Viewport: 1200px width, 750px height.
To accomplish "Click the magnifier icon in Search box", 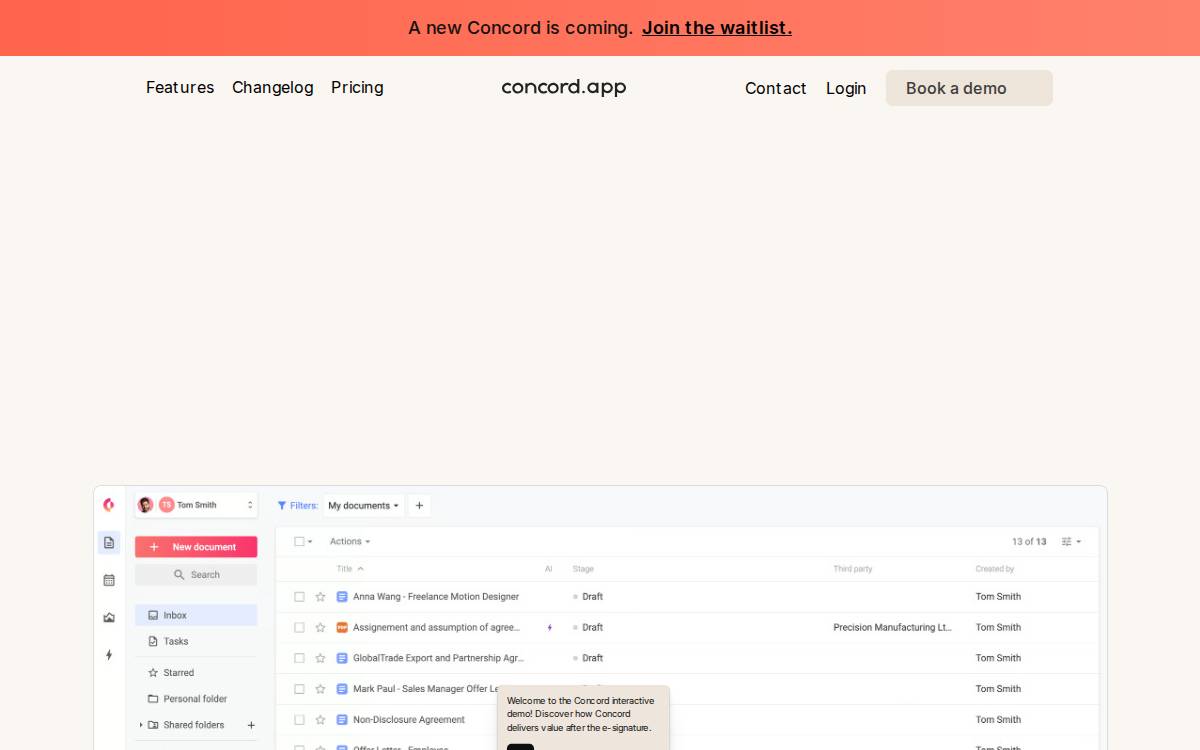I will [x=179, y=575].
